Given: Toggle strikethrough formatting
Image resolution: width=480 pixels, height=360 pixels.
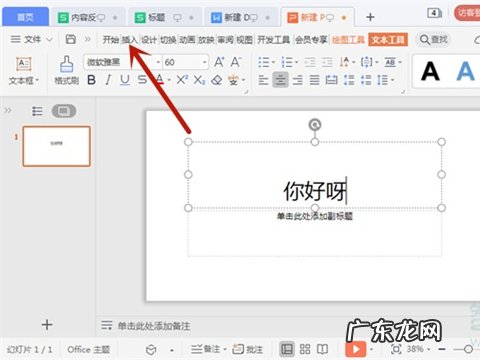Looking at the screenshot, I should click(x=142, y=80).
